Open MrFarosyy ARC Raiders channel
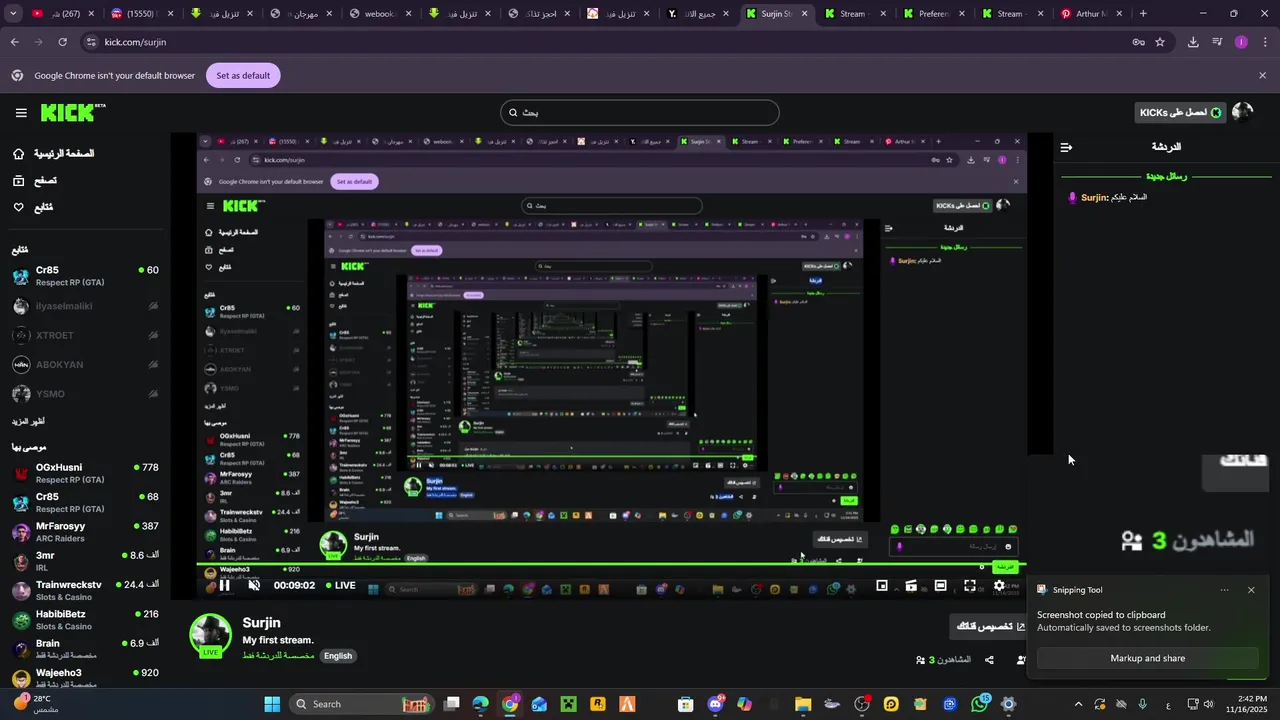Viewport: 1280px width, 720px height. click(x=85, y=532)
